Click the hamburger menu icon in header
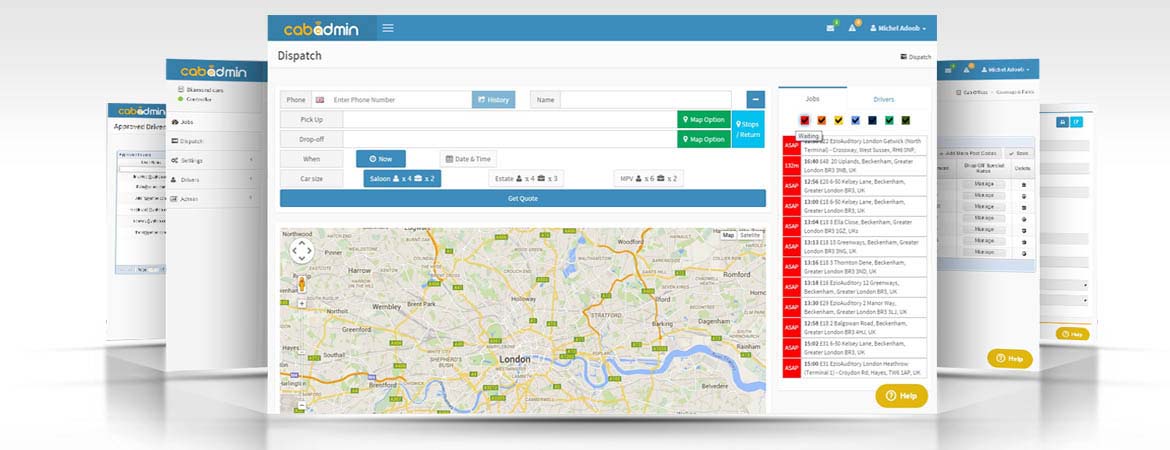Image resolution: width=1170 pixels, height=450 pixels. click(387, 28)
